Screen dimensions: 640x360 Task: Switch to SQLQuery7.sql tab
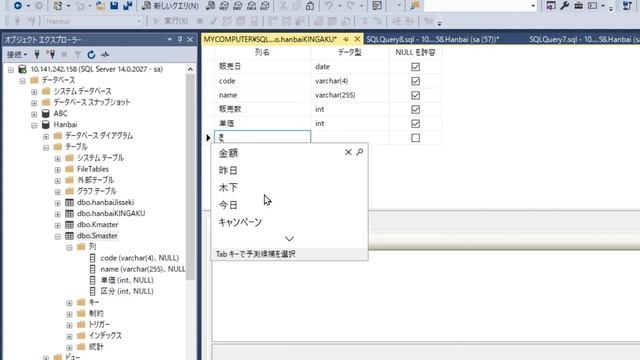[x=584, y=39]
